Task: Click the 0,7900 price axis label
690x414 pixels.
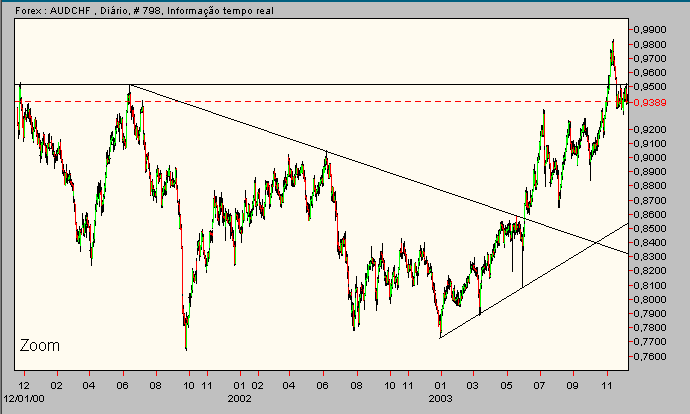Action: tap(650, 314)
